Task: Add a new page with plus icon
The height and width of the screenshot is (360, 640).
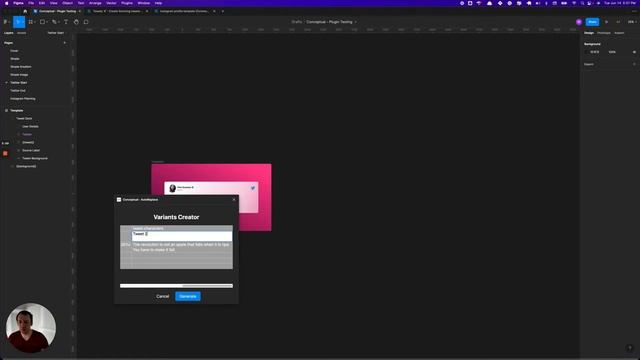Action: click(64, 43)
